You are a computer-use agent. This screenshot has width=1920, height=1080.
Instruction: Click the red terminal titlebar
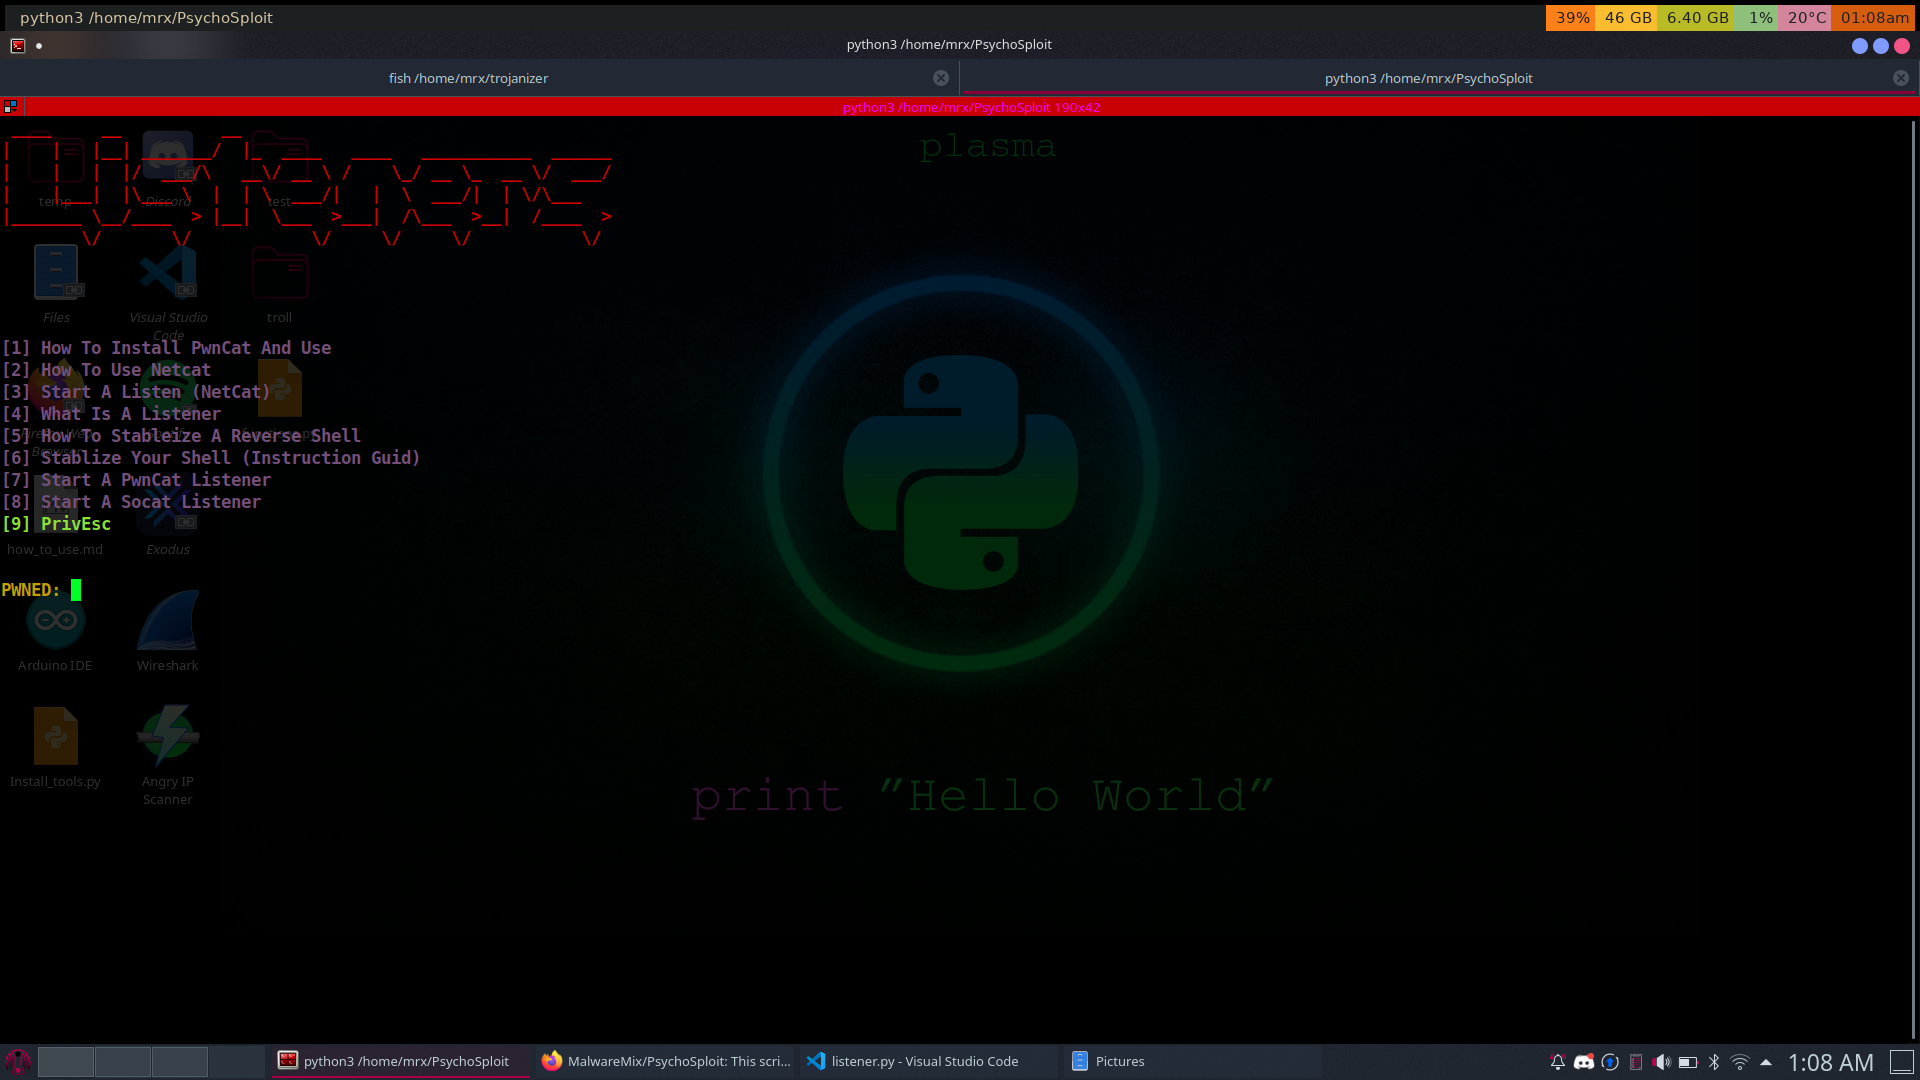(x=970, y=107)
